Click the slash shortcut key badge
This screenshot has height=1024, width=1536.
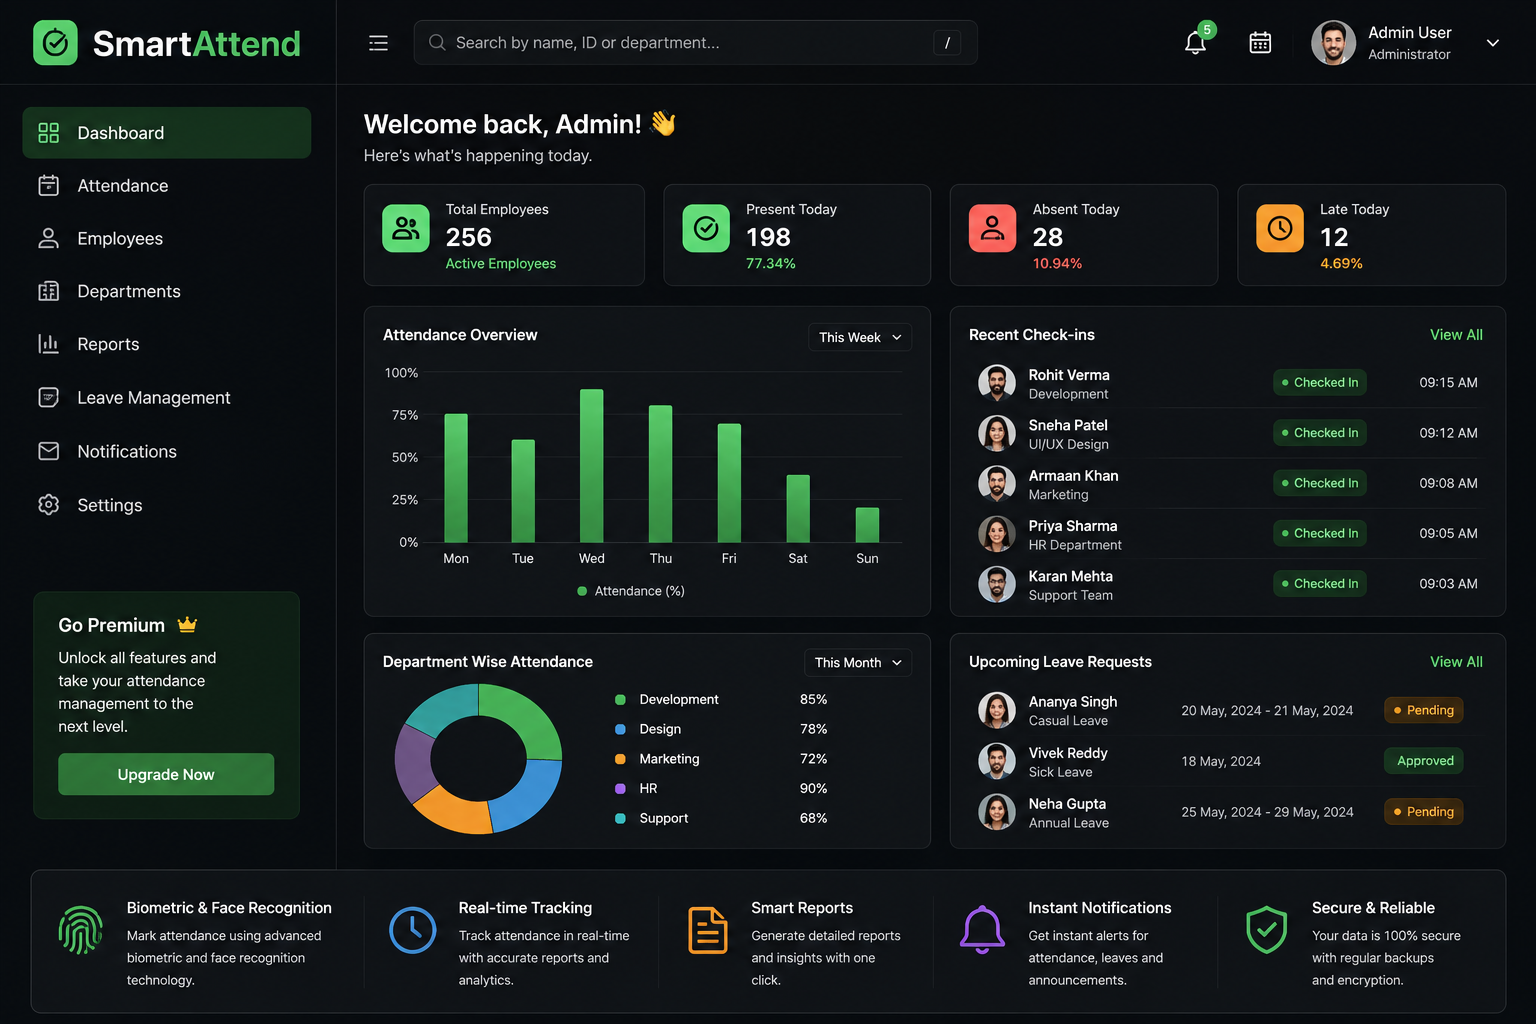pyautogui.click(x=947, y=43)
